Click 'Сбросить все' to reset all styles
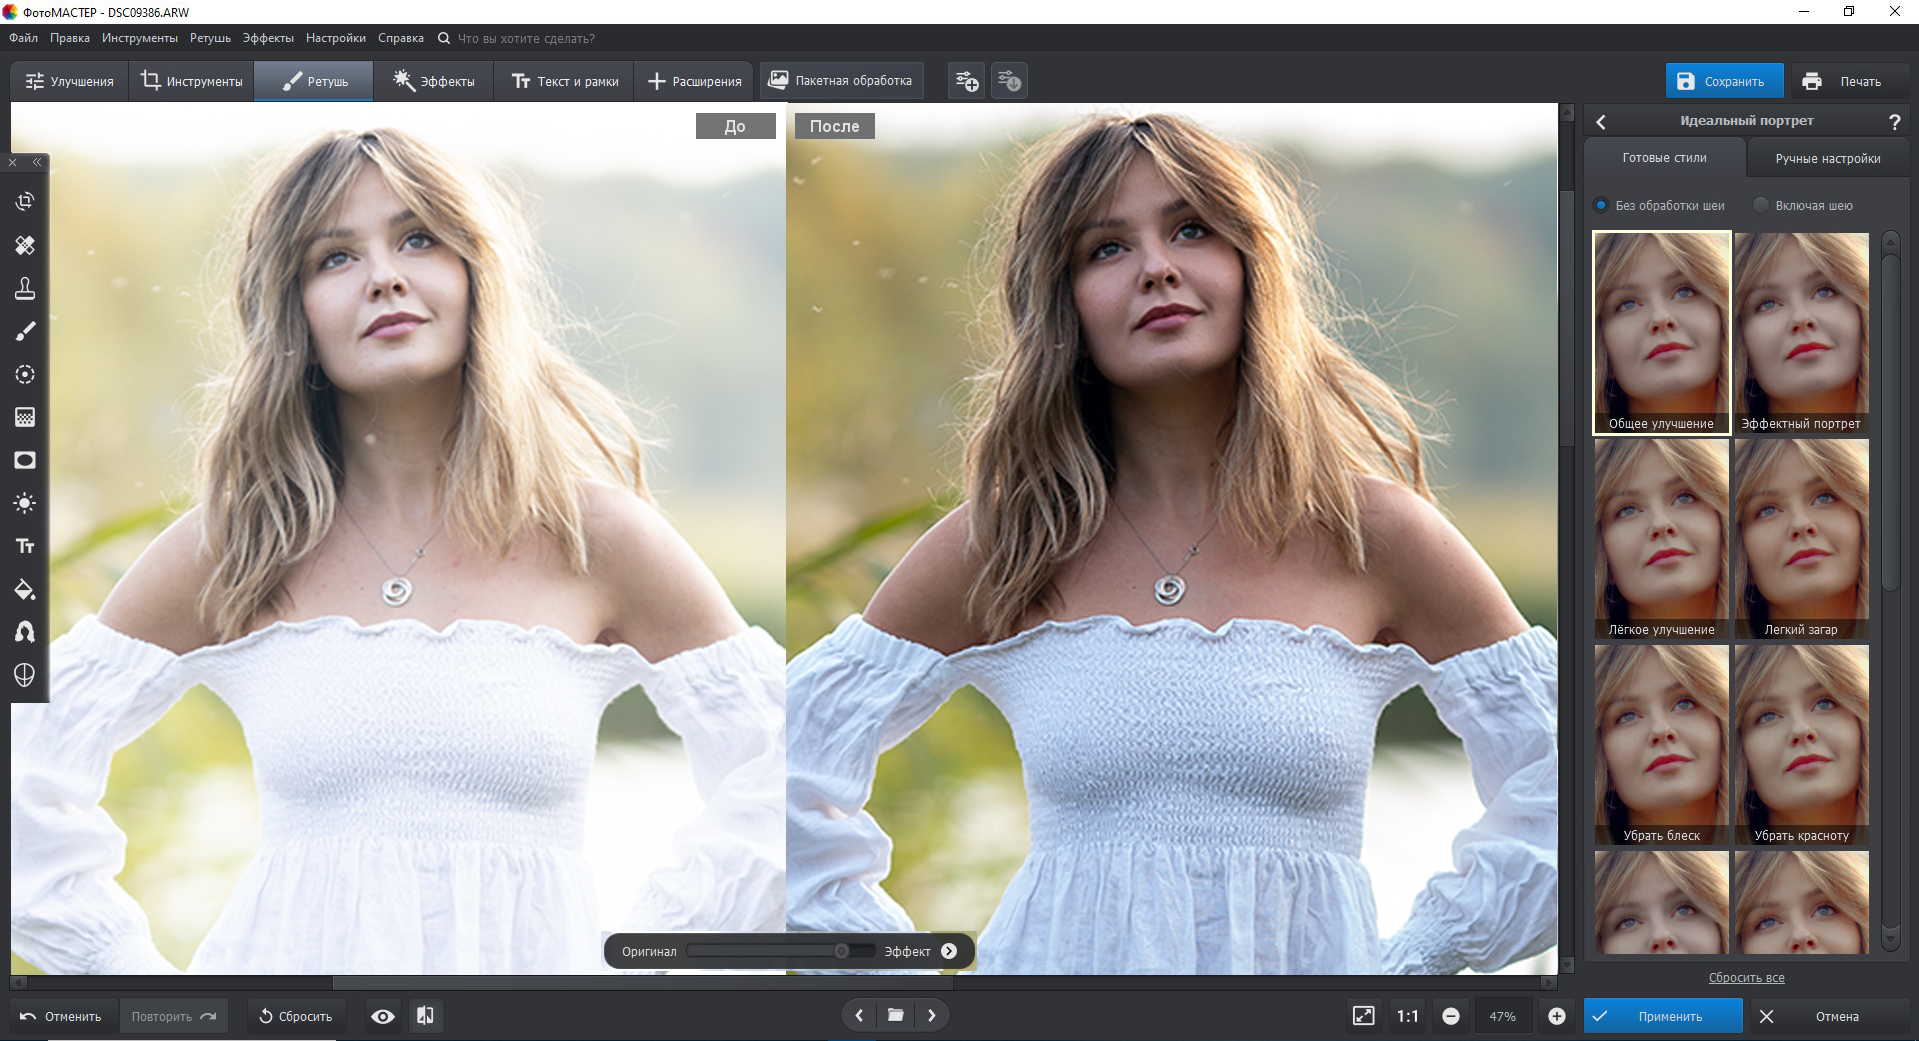The height and width of the screenshot is (1041, 1919). pos(1747,978)
